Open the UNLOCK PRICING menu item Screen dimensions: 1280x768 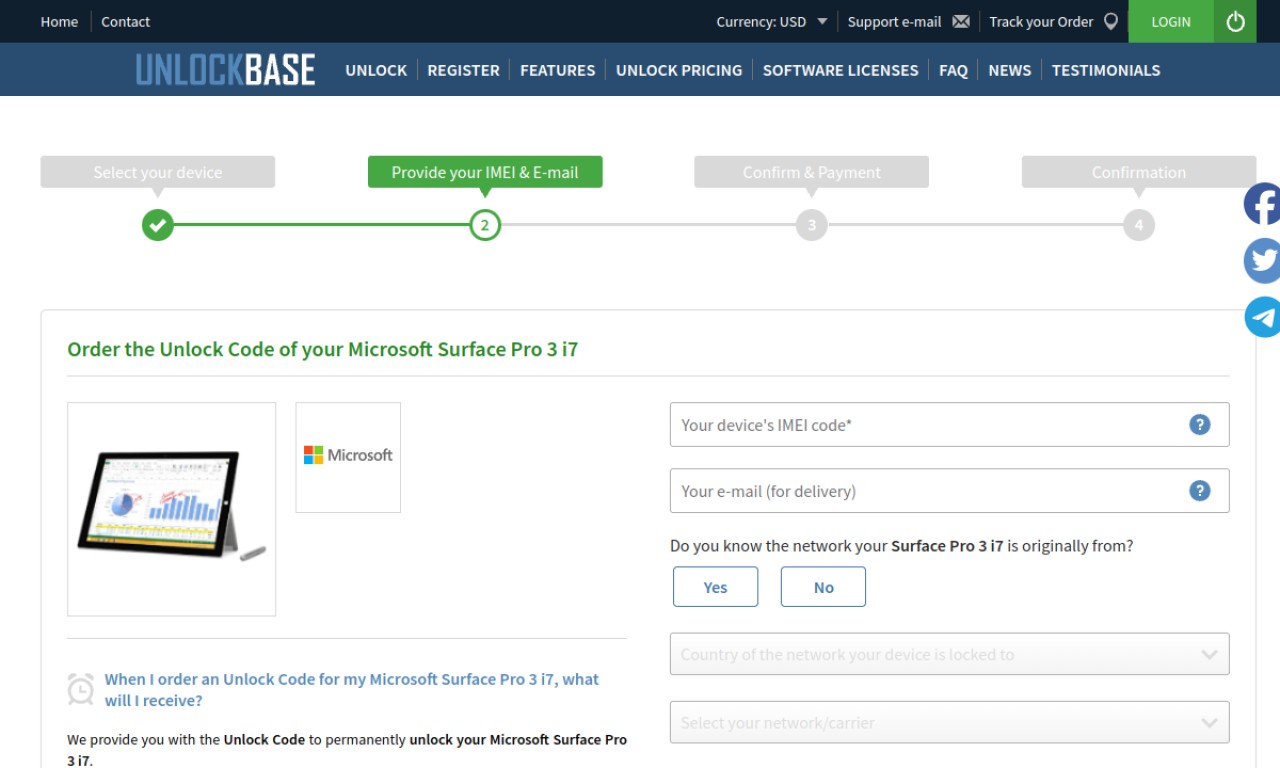tap(679, 70)
